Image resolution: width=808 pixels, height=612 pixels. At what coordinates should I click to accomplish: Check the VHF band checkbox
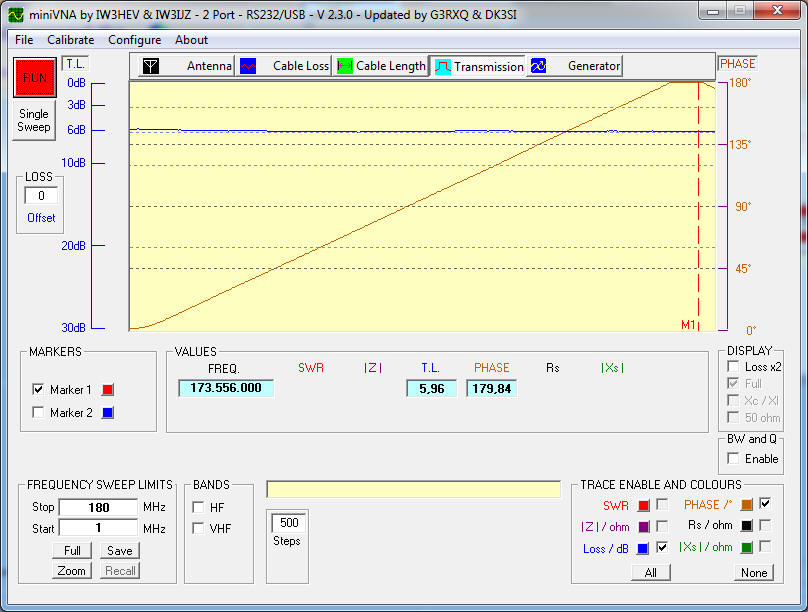198,528
